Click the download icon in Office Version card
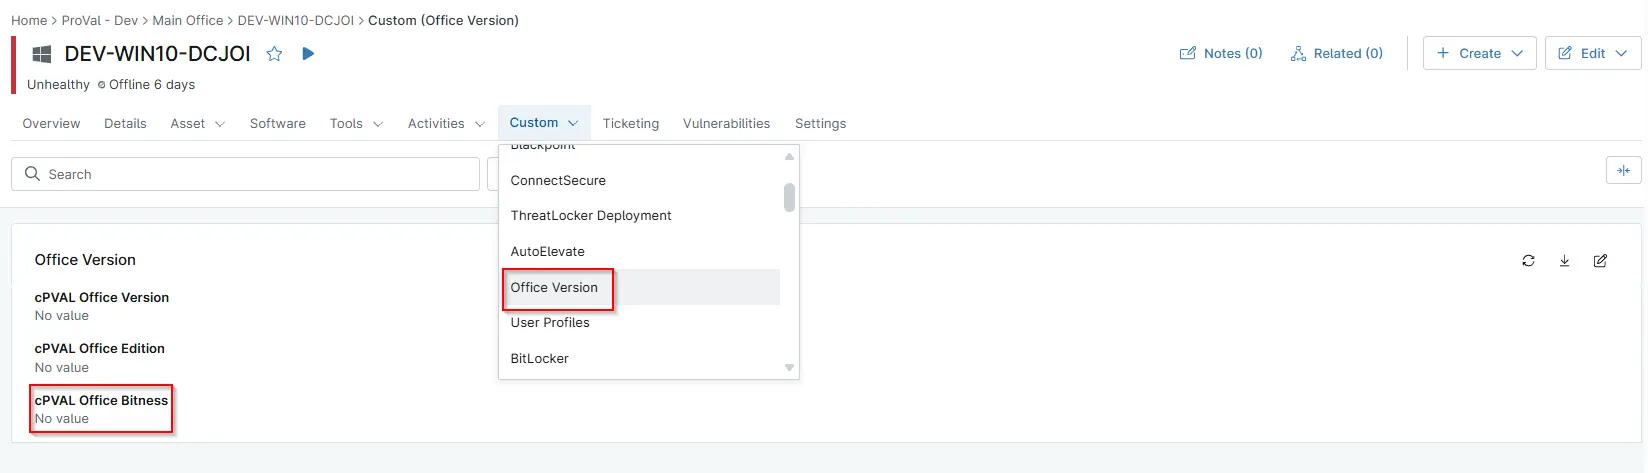Viewport: 1648px width, 473px height. (x=1564, y=261)
